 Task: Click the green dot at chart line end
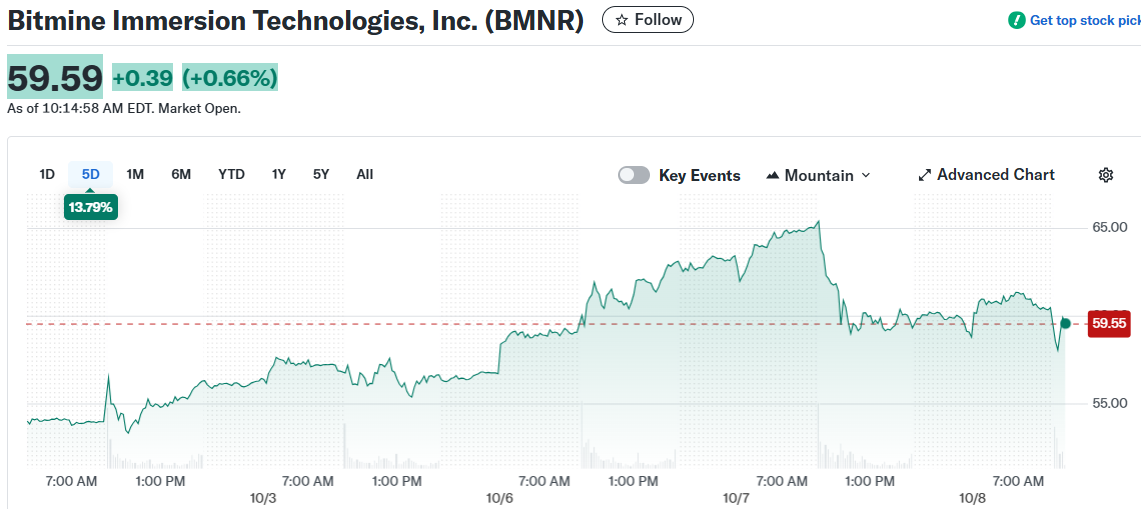1065,323
